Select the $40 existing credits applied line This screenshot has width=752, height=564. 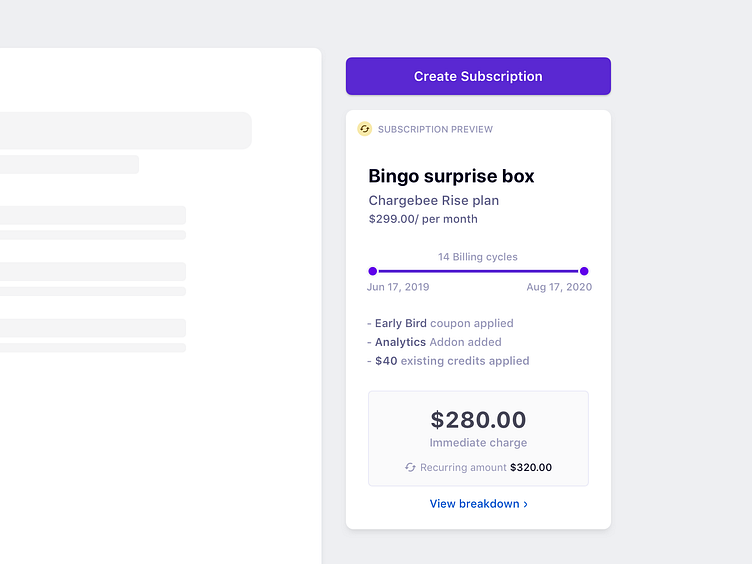(x=449, y=361)
